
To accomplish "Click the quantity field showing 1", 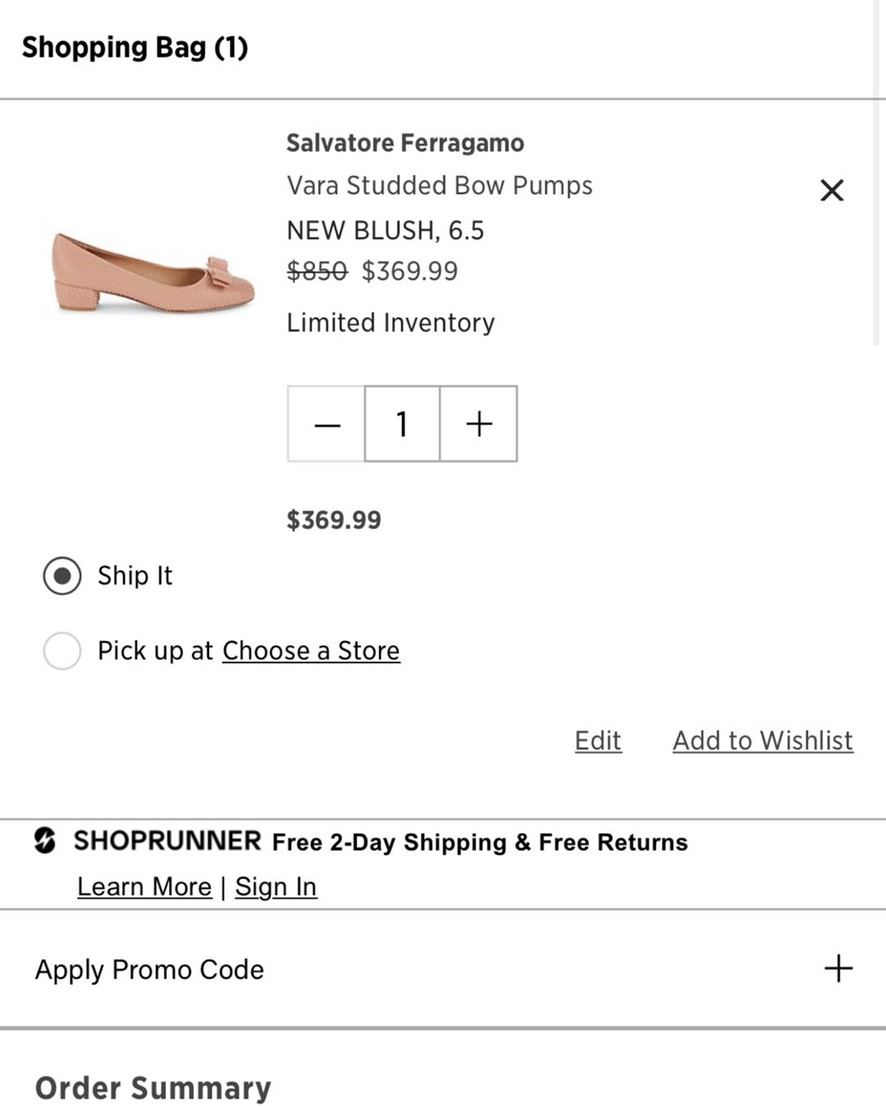I will point(402,424).
